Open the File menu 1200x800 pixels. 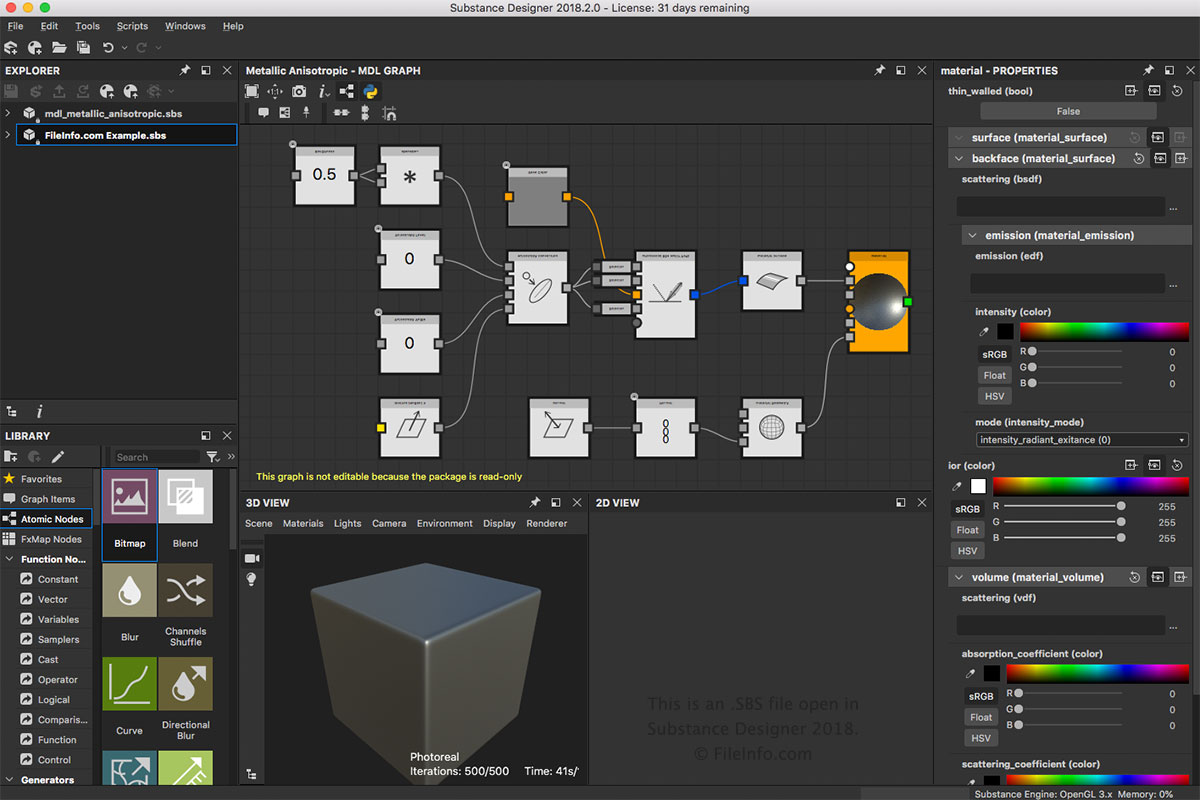point(15,26)
